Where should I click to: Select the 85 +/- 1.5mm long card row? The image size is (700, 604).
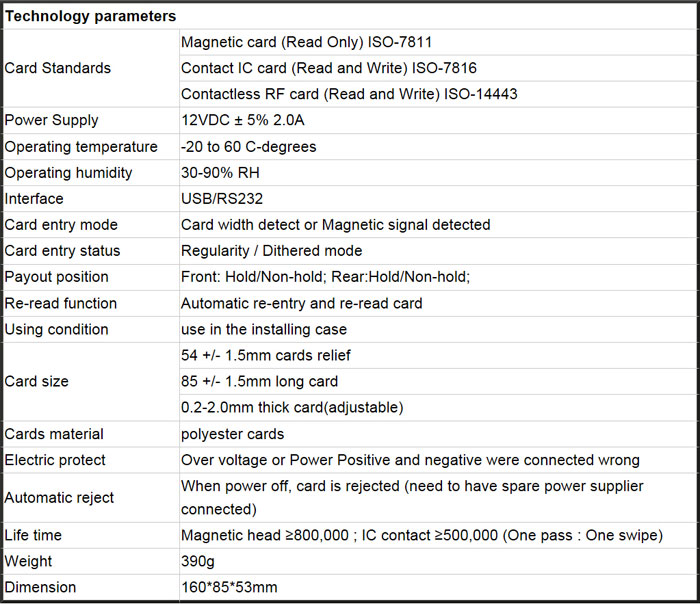coord(259,381)
